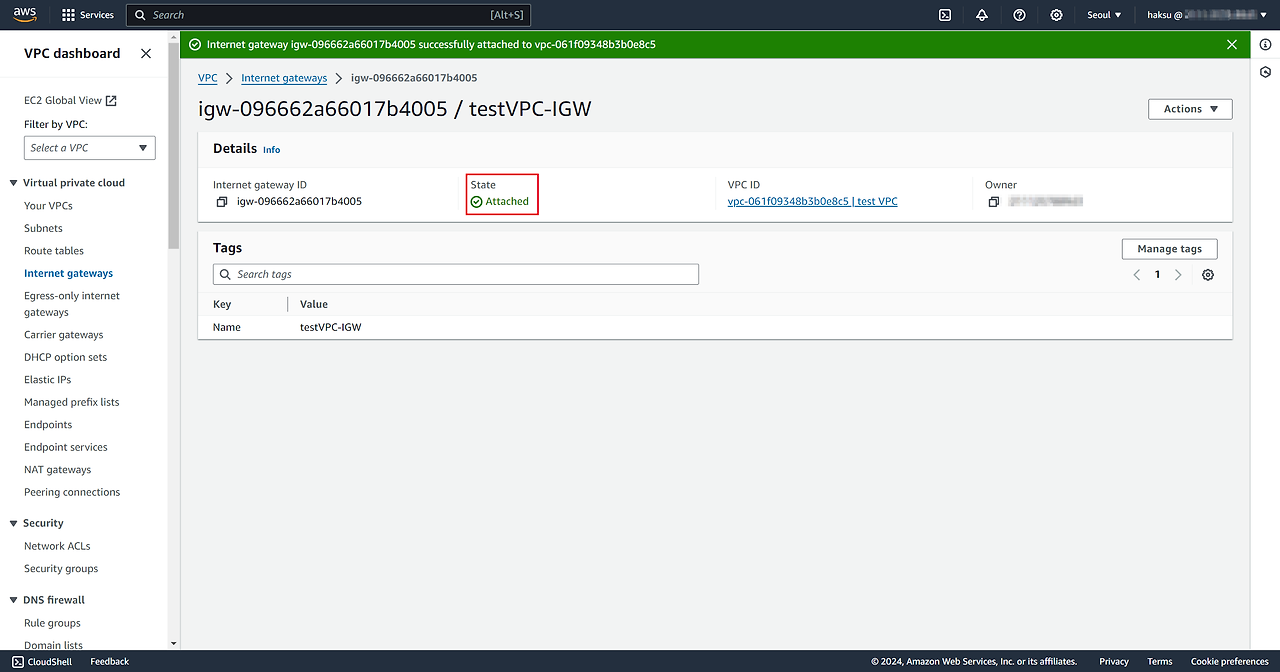This screenshot has width=1280, height=672.
Task: Collapse the Security section in sidebar
Action: (14, 523)
